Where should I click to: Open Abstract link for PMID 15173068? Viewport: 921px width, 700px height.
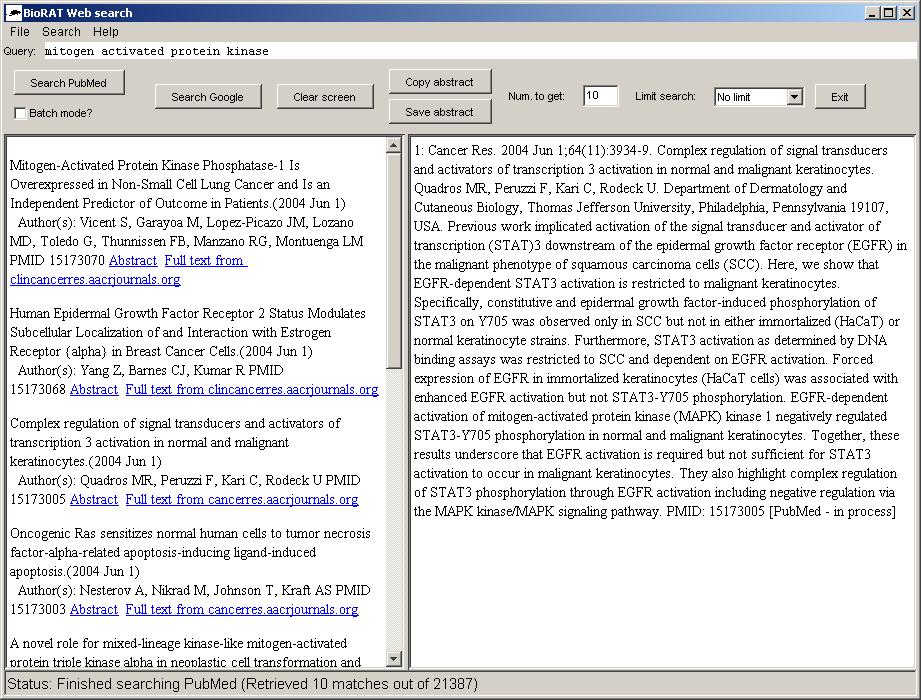94,390
